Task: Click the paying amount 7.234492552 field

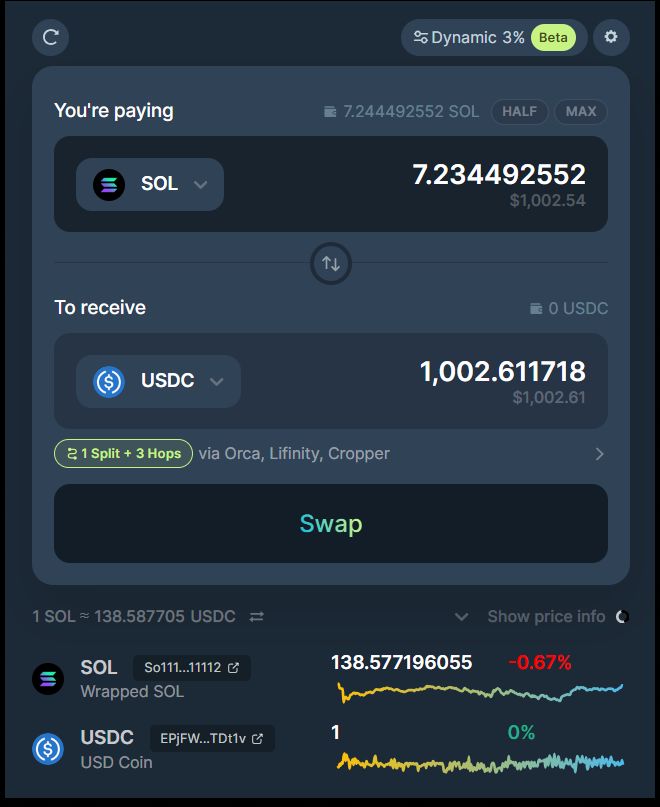Action: tap(499, 174)
